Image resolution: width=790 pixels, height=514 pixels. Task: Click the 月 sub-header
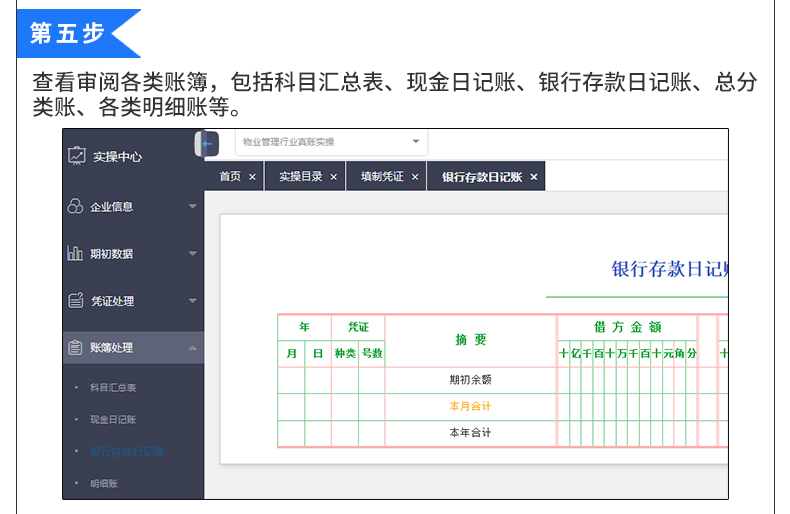pos(291,353)
